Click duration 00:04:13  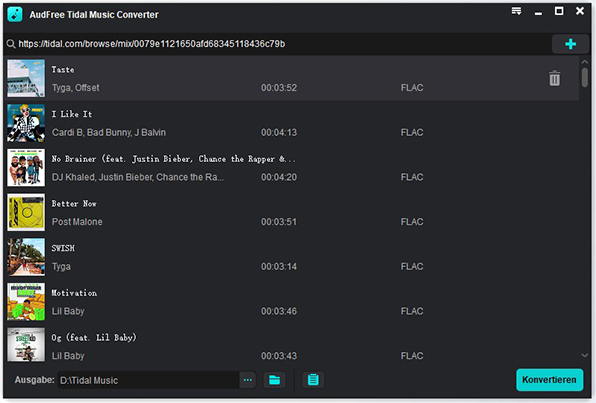[279, 132]
